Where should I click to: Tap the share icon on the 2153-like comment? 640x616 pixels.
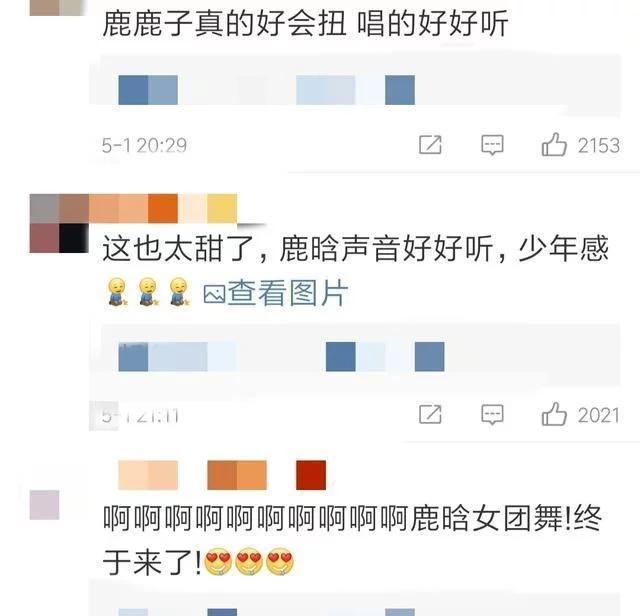point(430,145)
